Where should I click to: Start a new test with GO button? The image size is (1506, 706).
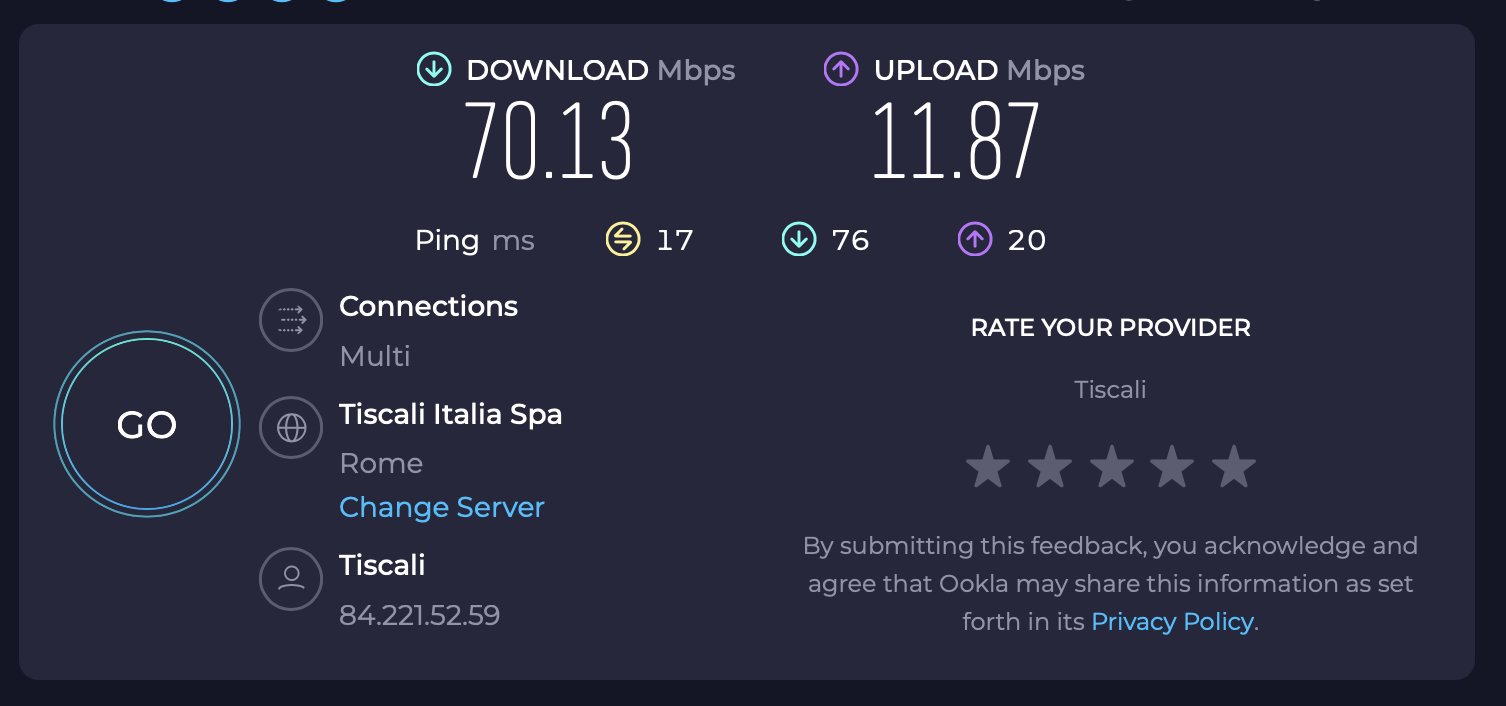click(x=147, y=424)
